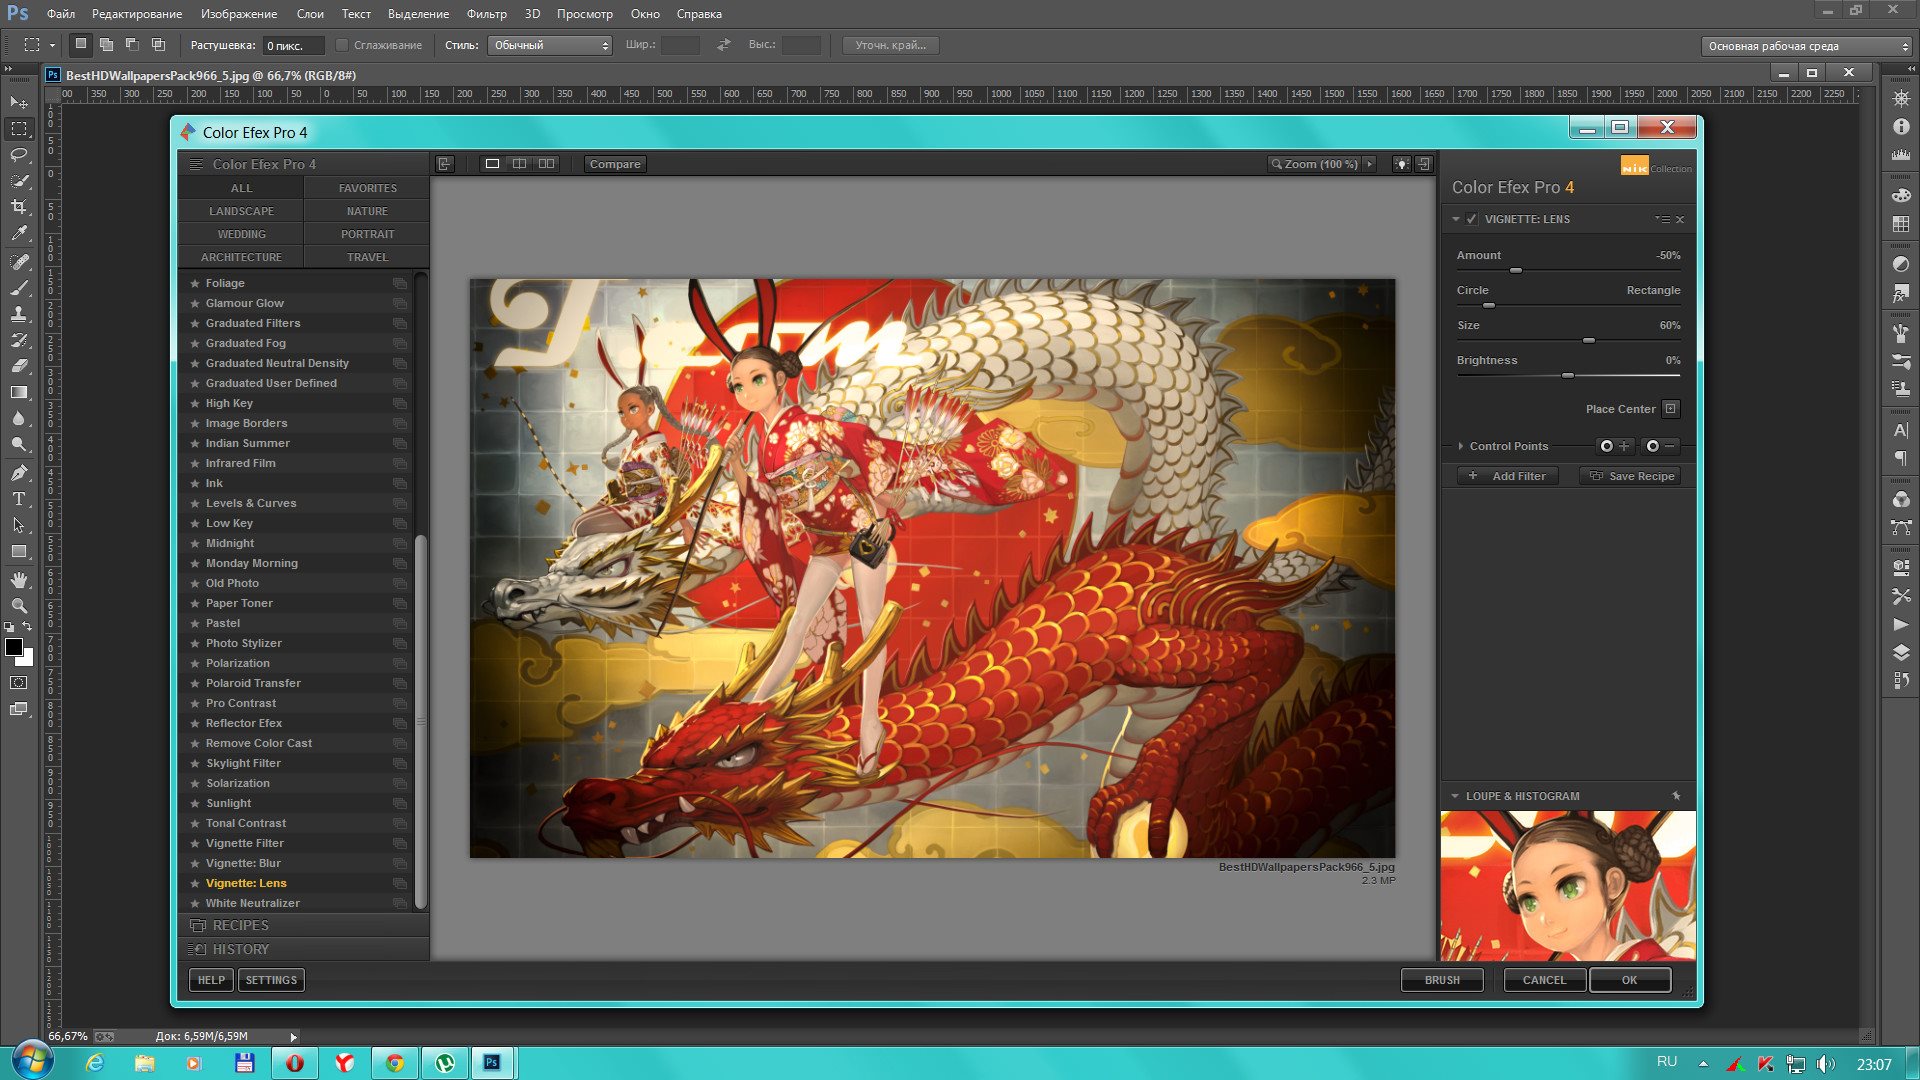Click the Compare button
Screen dimensions: 1920x1080
615,164
